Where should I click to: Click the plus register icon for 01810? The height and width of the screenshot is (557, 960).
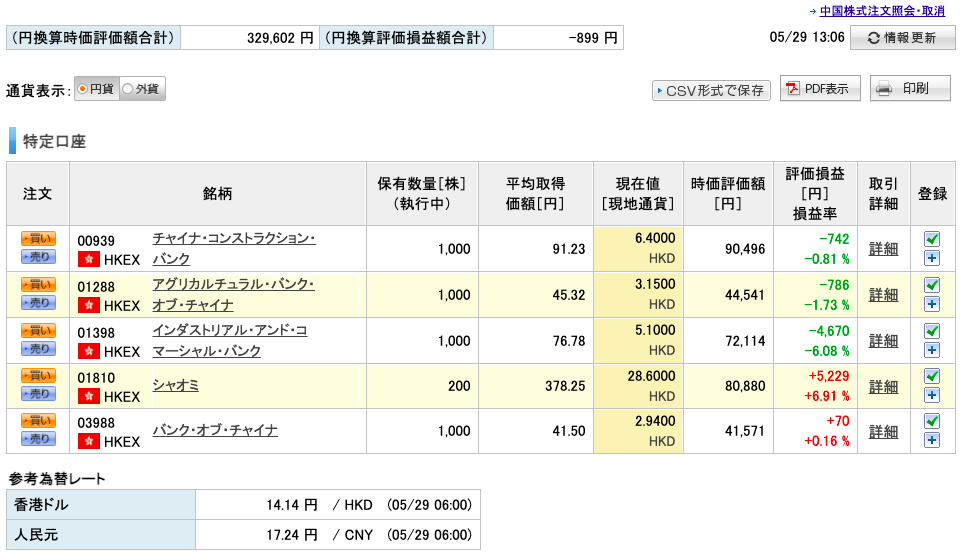coord(932,395)
